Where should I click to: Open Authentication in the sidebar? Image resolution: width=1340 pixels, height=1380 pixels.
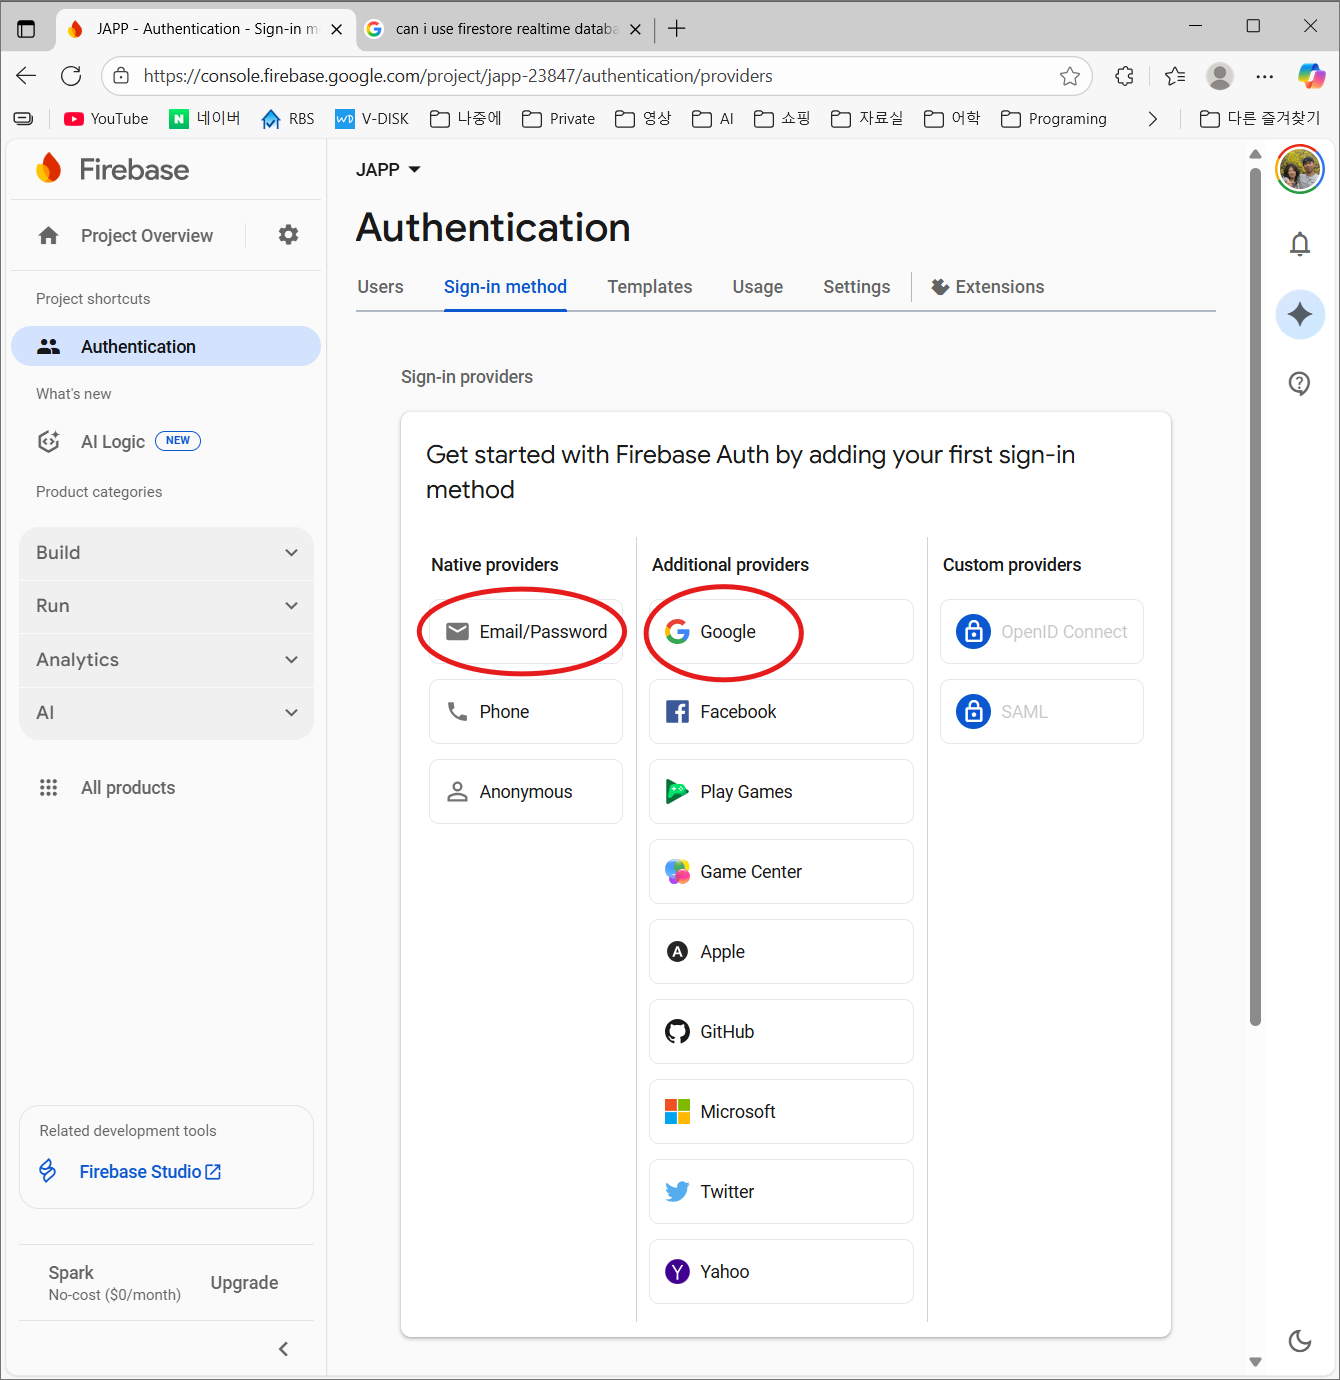[x=166, y=346]
